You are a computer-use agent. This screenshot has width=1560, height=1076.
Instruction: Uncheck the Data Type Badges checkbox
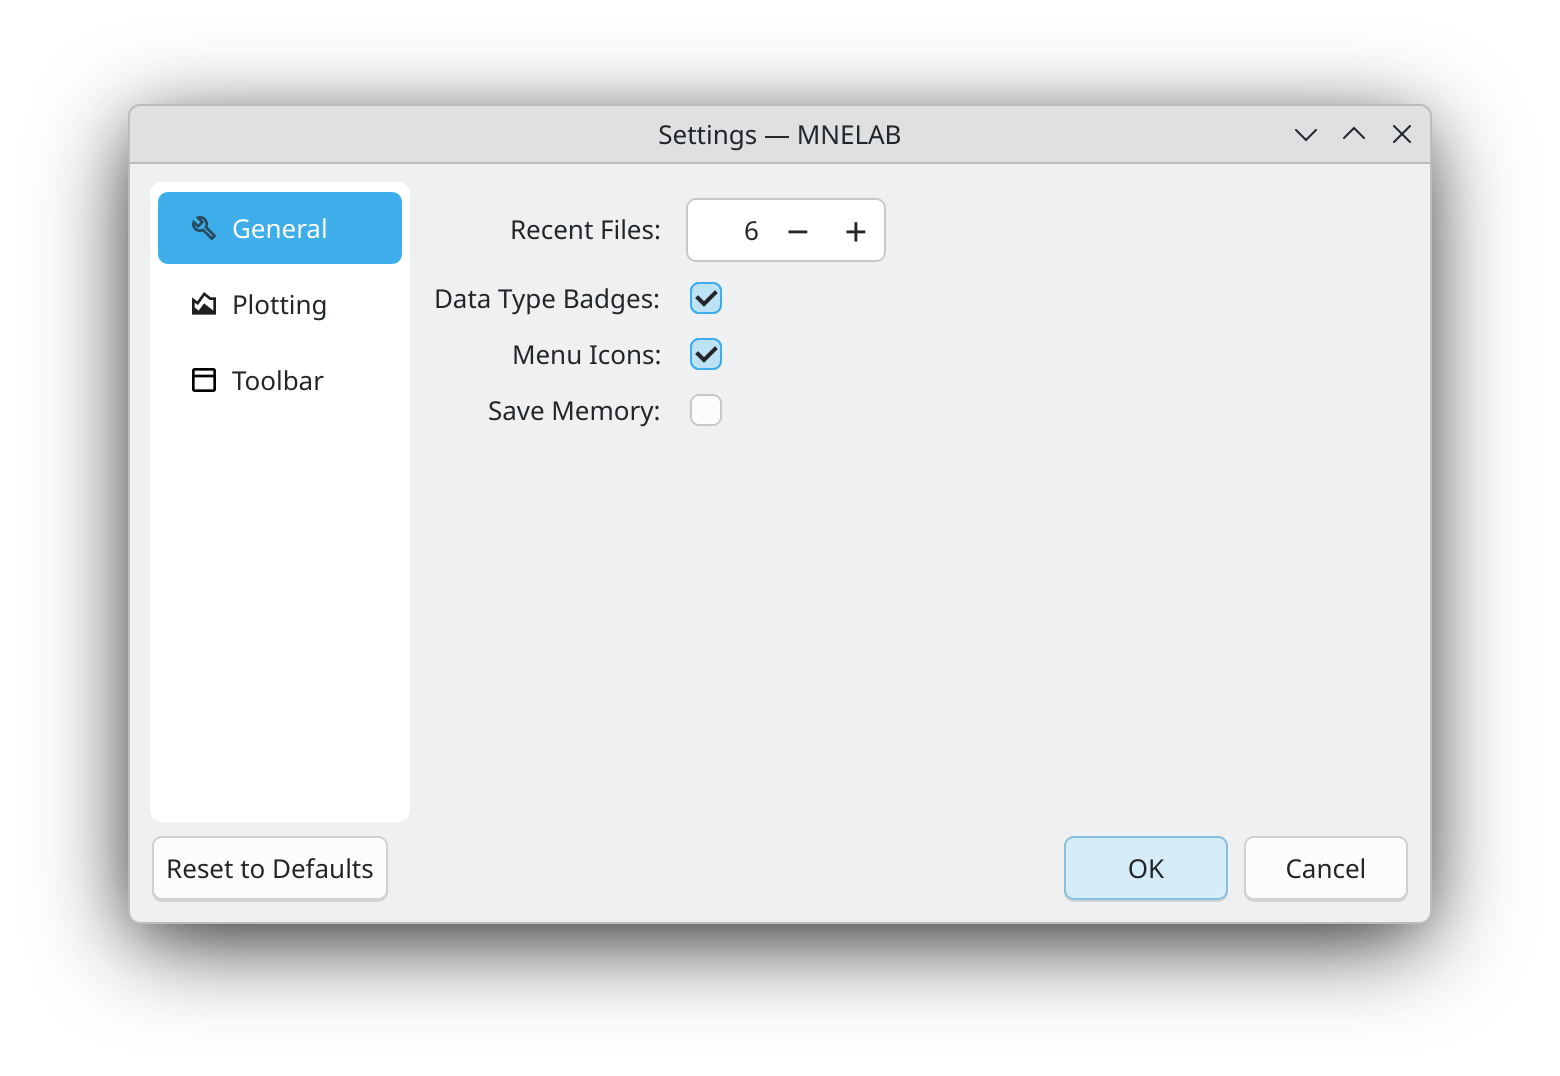click(706, 298)
